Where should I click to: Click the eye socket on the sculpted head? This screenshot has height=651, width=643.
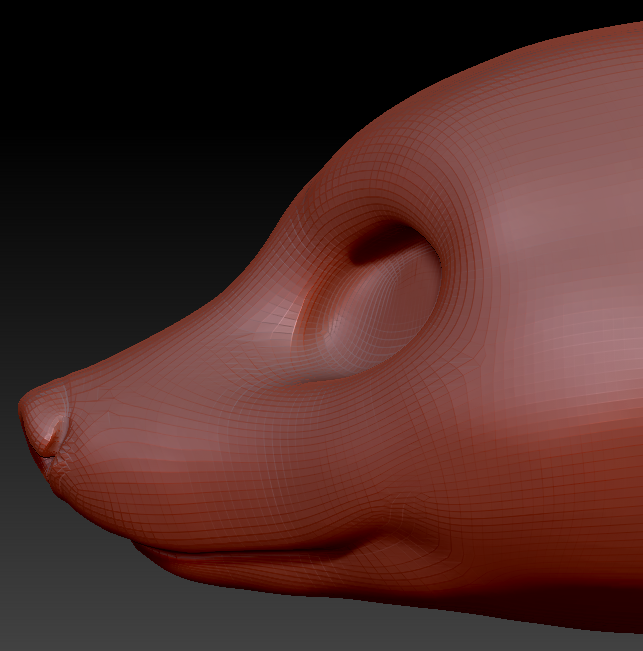point(367,303)
